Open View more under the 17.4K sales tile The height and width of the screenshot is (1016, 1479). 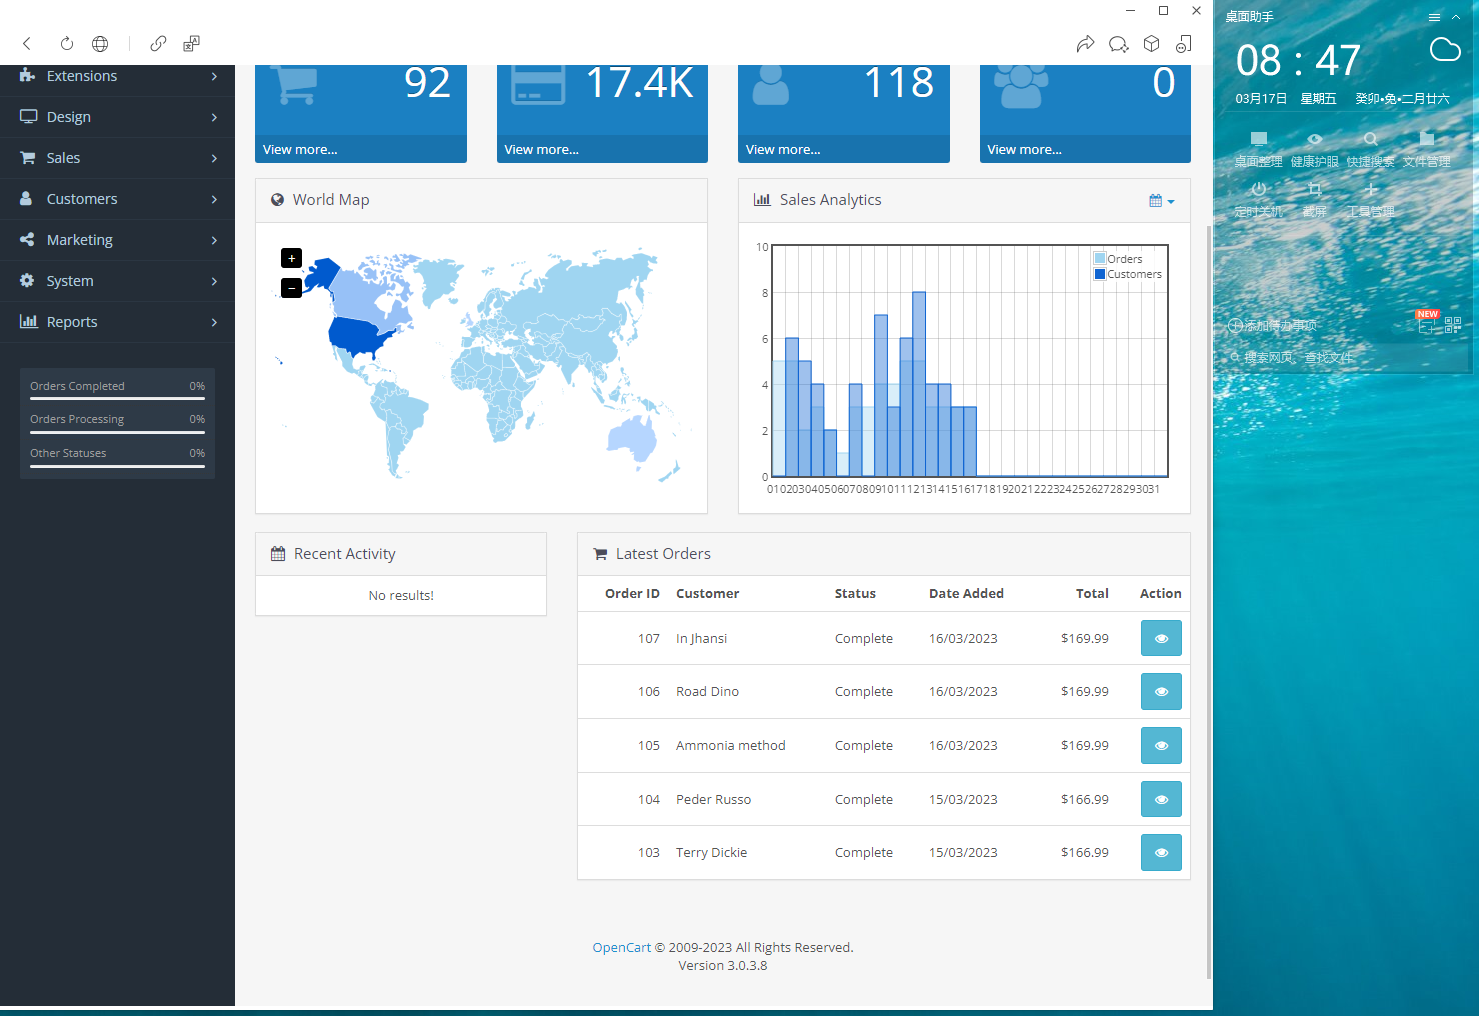pos(541,149)
